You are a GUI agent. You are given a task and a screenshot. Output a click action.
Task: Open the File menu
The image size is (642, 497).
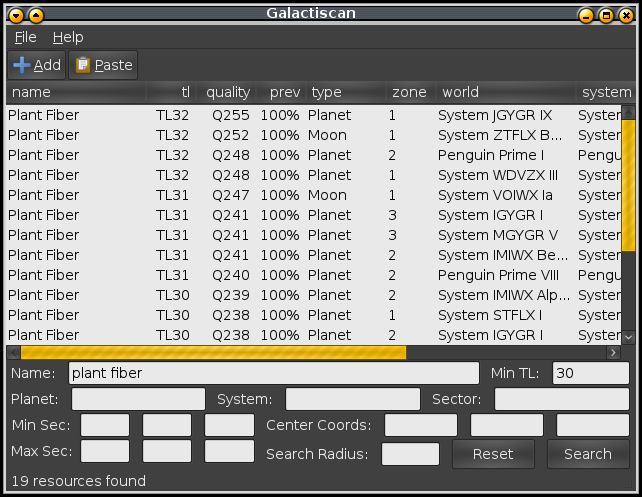click(x=25, y=37)
